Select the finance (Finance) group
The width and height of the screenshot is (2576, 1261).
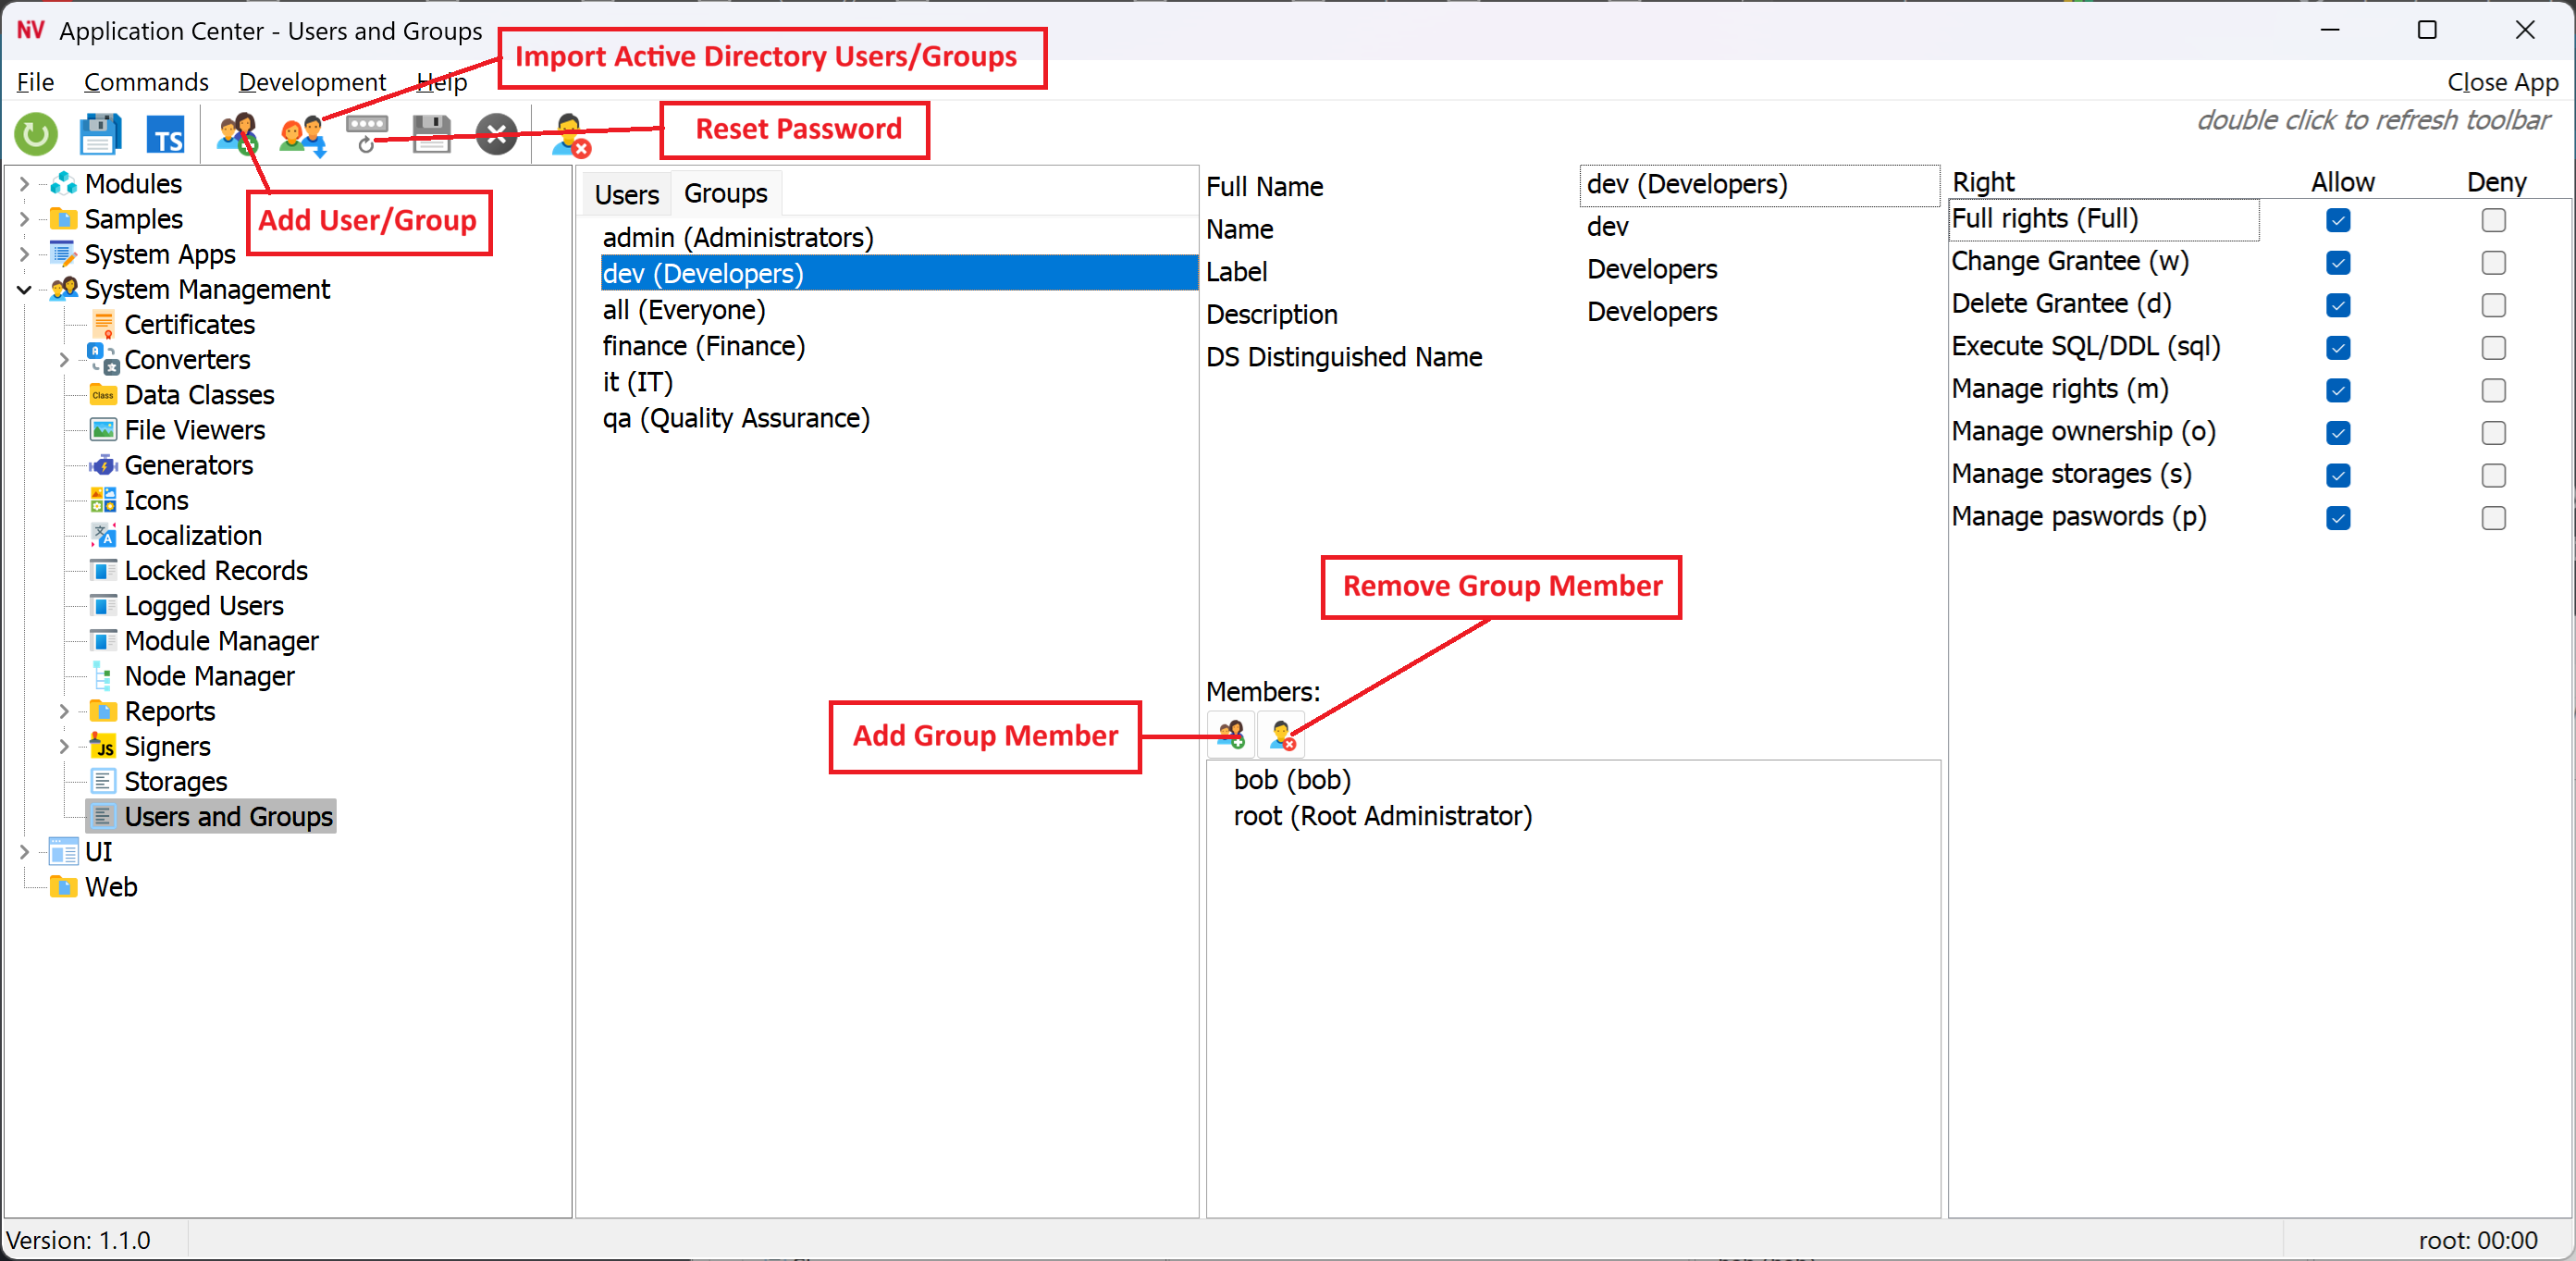pos(703,346)
